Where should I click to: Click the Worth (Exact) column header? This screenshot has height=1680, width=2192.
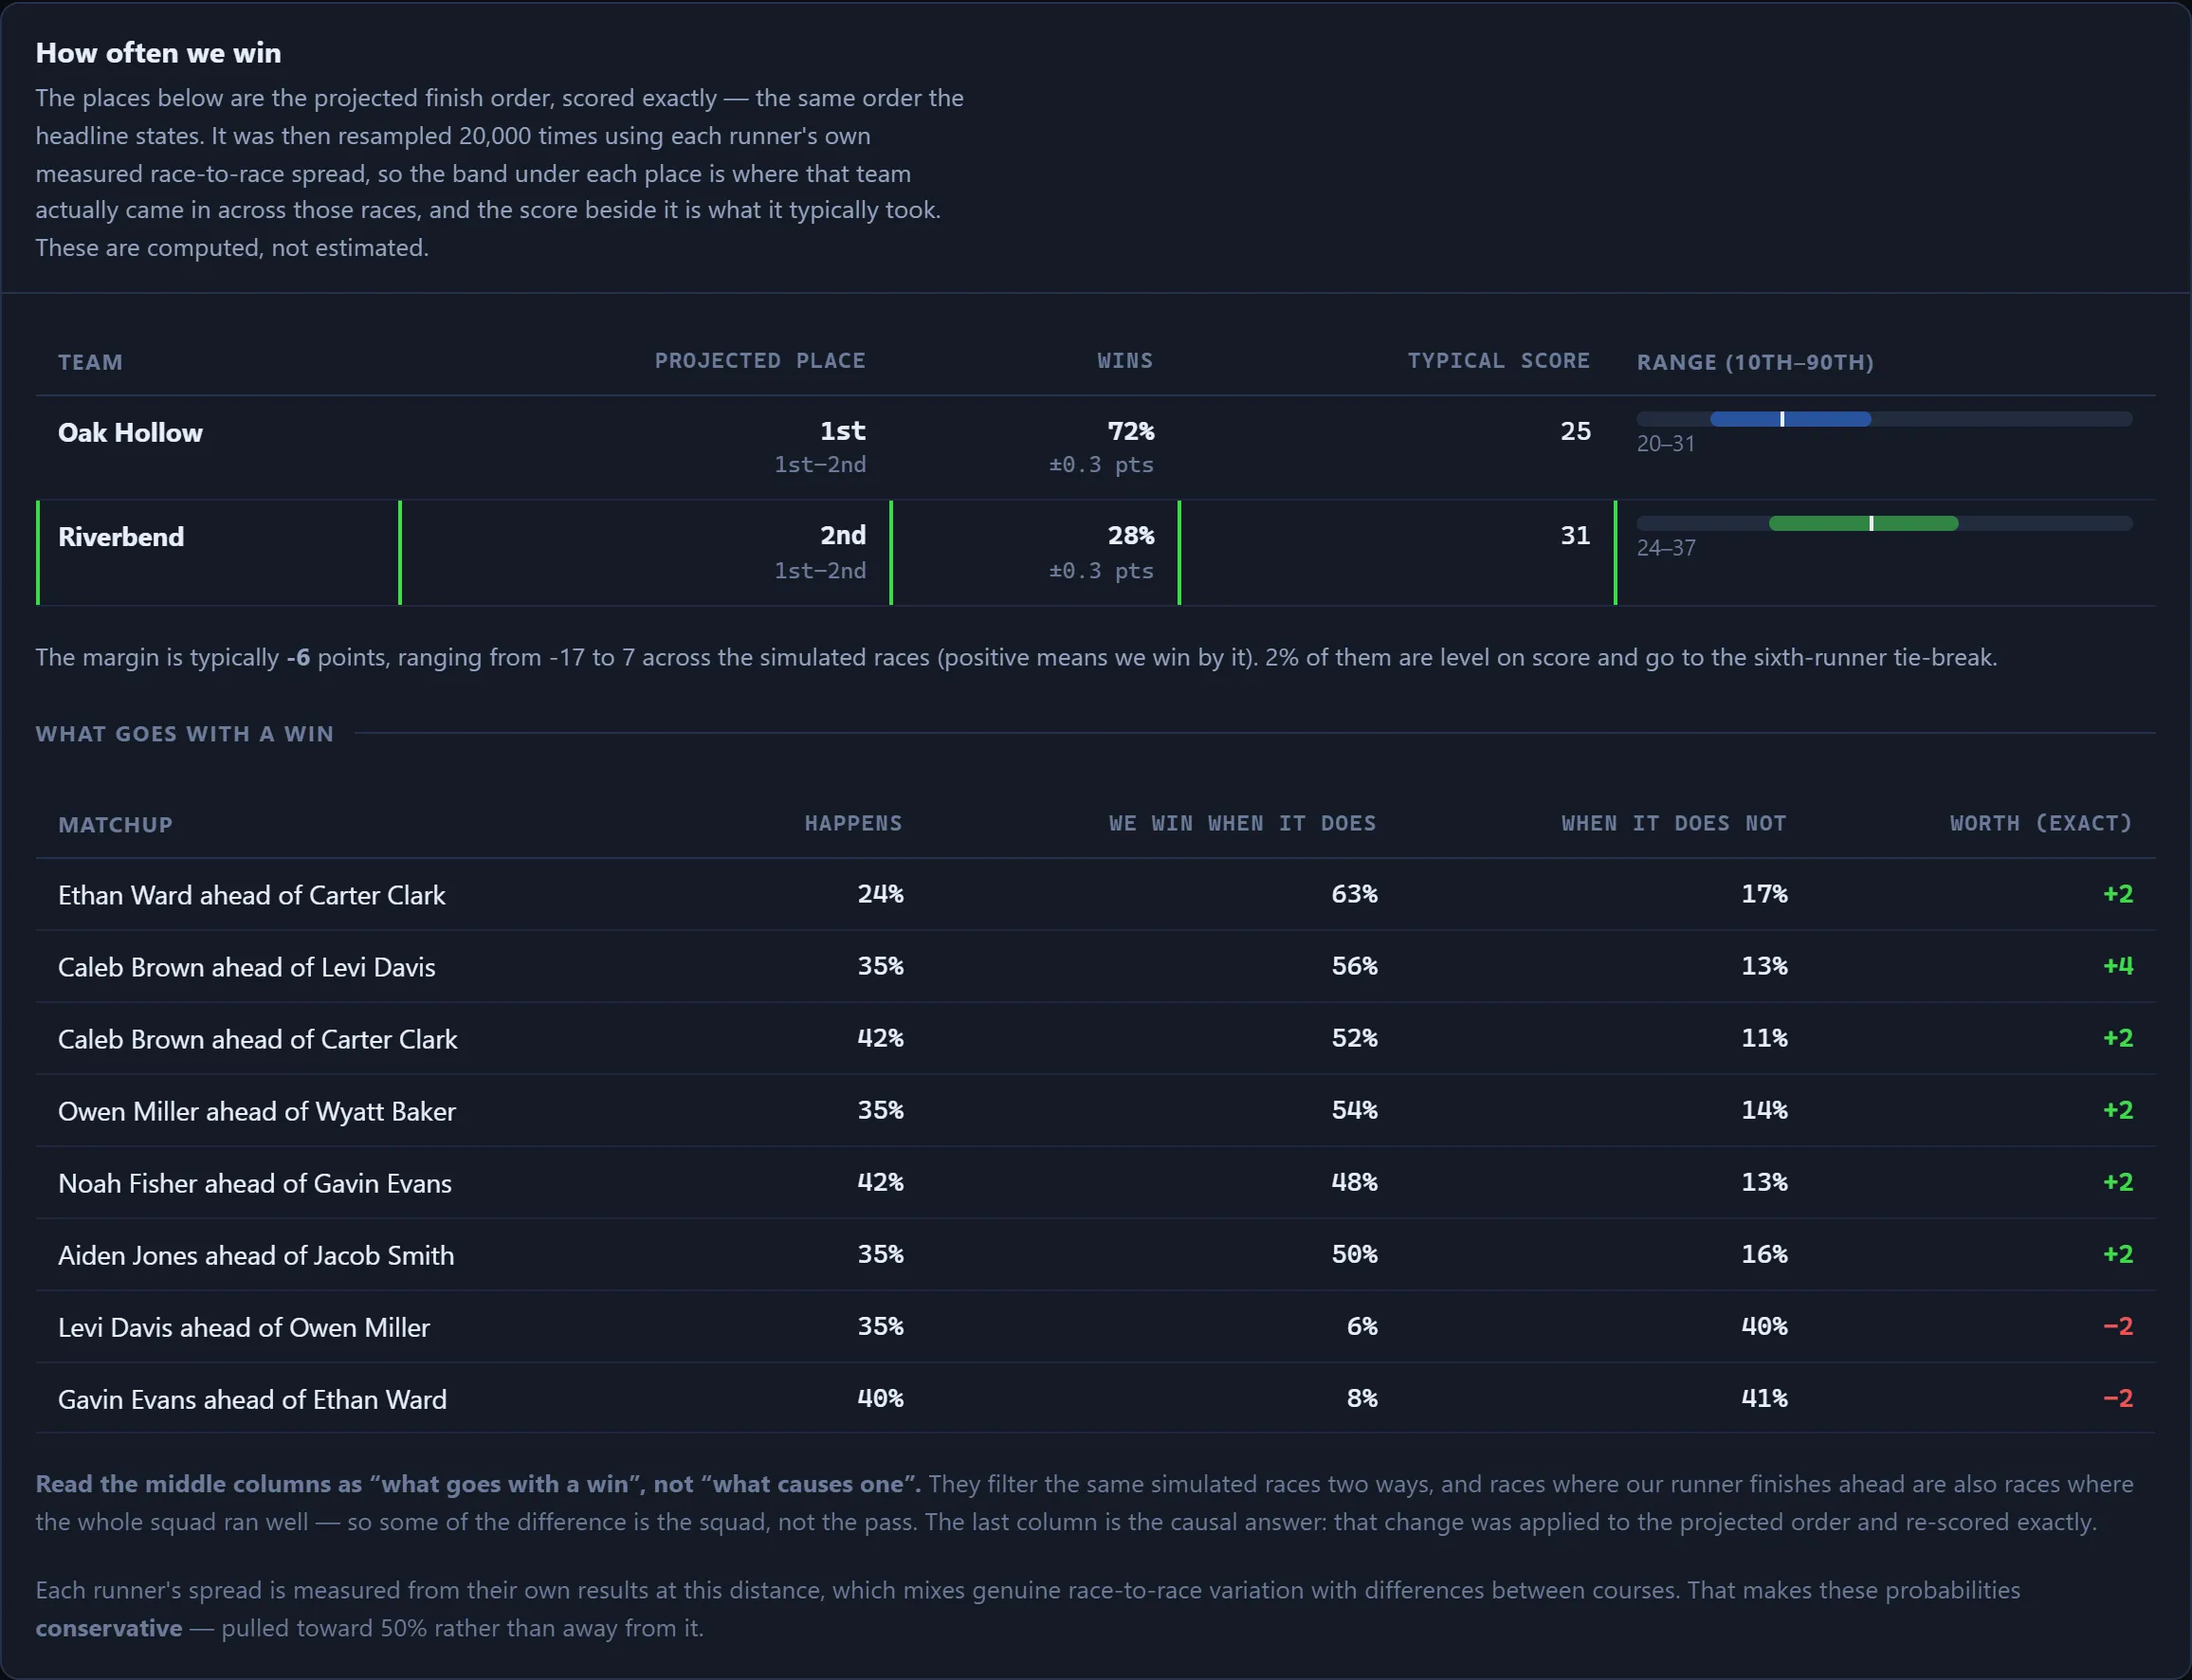(2041, 823)
